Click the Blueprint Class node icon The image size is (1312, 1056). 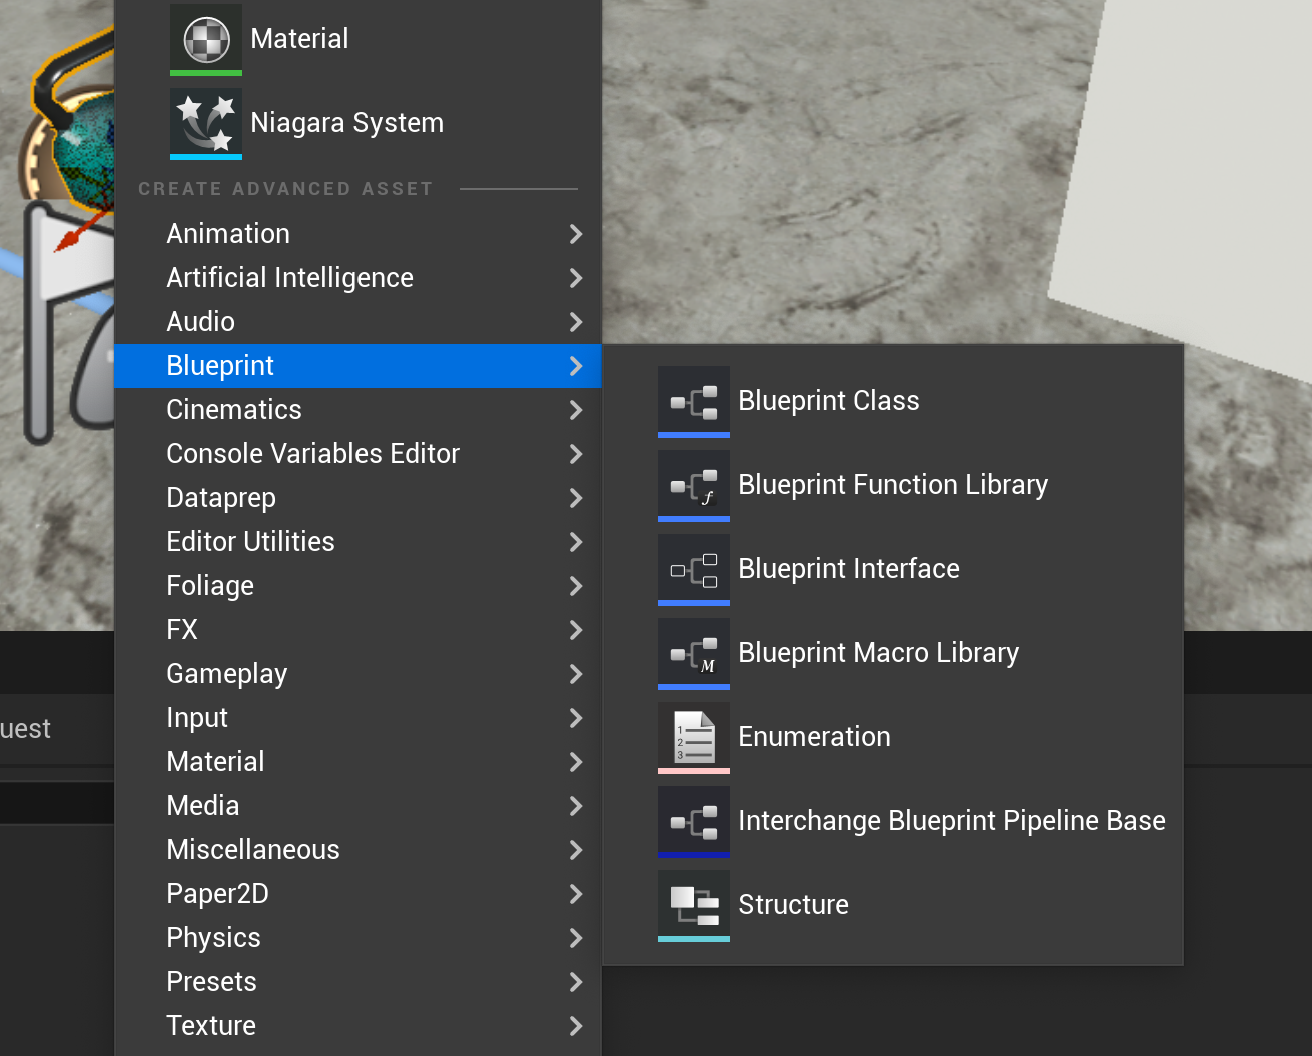click(x=694, y=401)
